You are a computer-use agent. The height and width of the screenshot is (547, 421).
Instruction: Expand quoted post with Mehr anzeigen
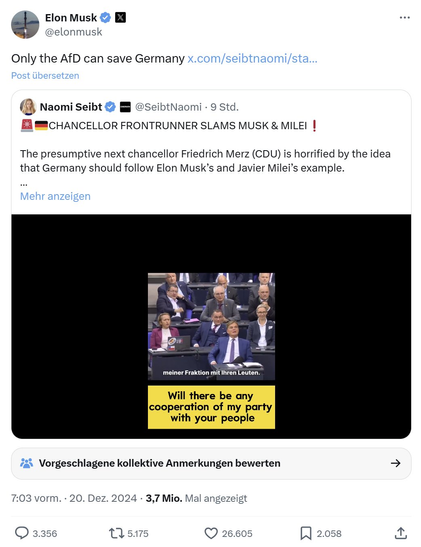[x=55, y=196]
